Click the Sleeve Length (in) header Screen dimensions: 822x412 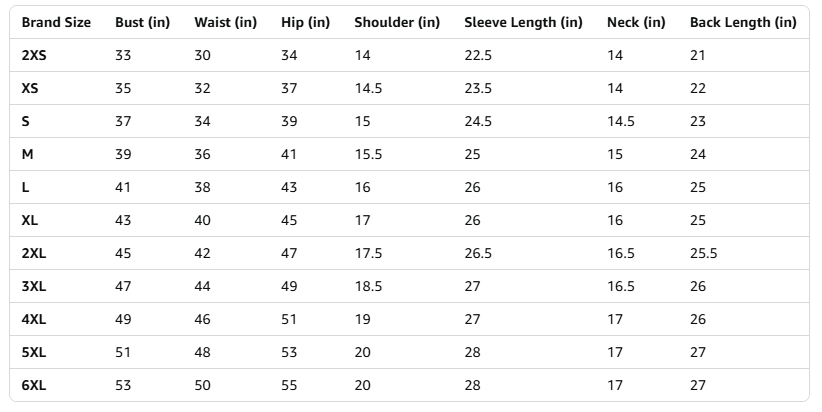click(x=523, y=22)
